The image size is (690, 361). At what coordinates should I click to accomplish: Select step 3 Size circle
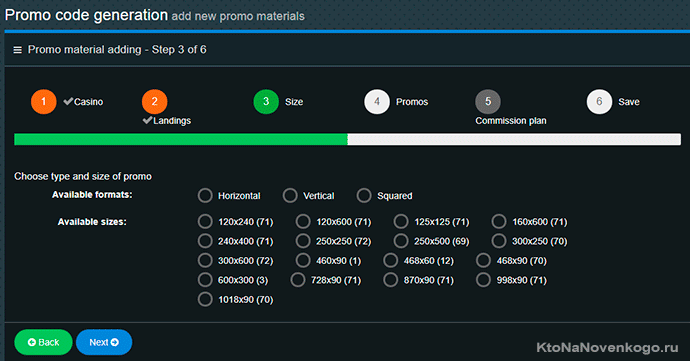266,102
